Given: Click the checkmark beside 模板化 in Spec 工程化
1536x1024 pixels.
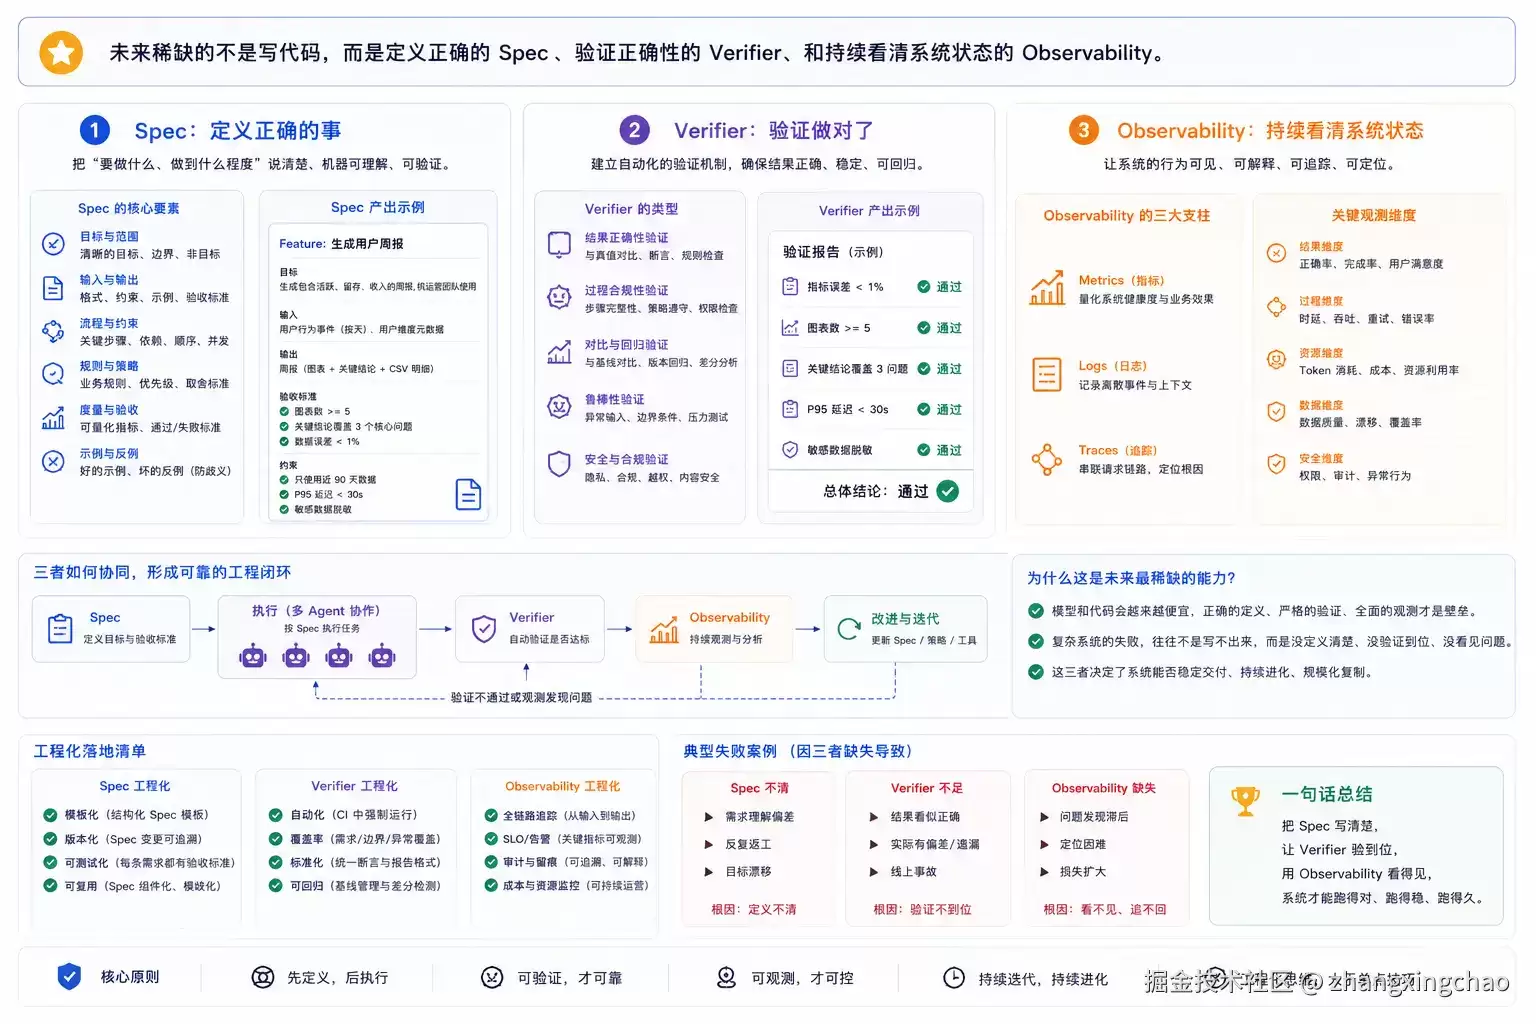Looking at the screenshot, I should (50, 814).
